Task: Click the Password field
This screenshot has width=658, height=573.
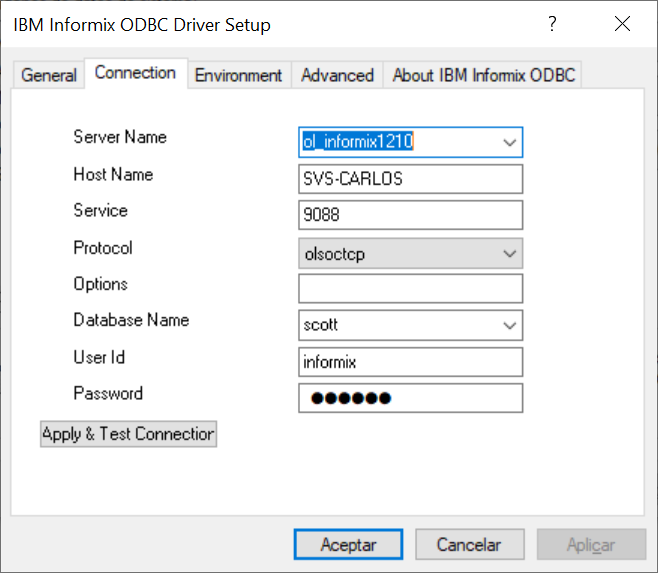Action: click(410, 398)
